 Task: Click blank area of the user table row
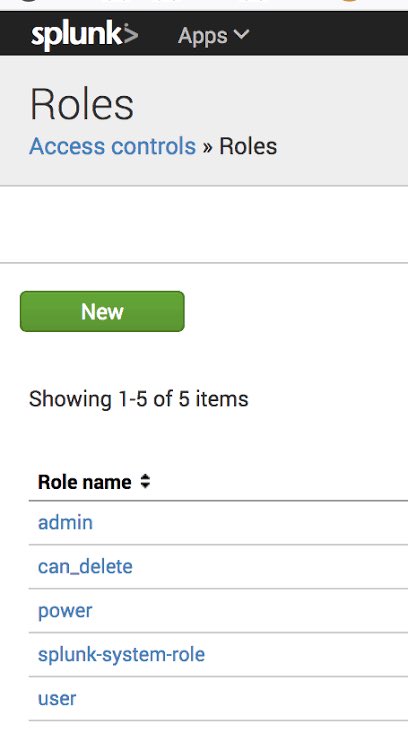coord(239,699)
